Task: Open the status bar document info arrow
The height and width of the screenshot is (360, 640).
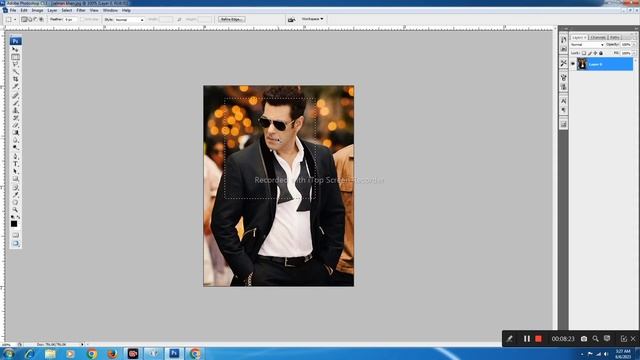Action: tap(82, 344)
